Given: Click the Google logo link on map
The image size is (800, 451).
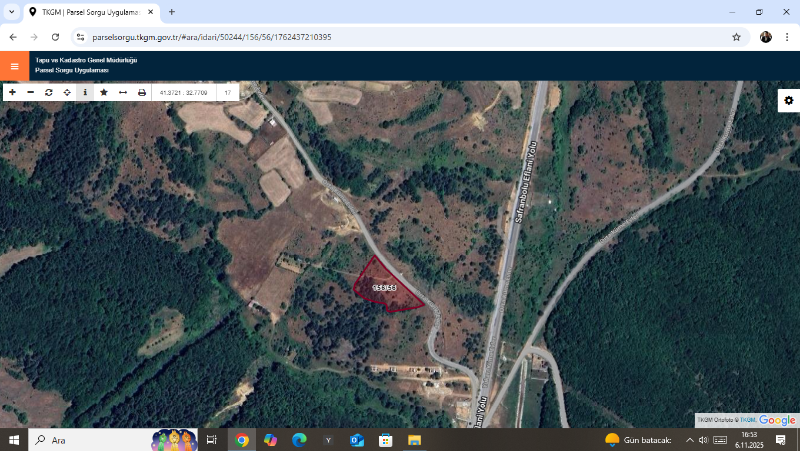Looking at the screenshot, I should coord(777,420).
